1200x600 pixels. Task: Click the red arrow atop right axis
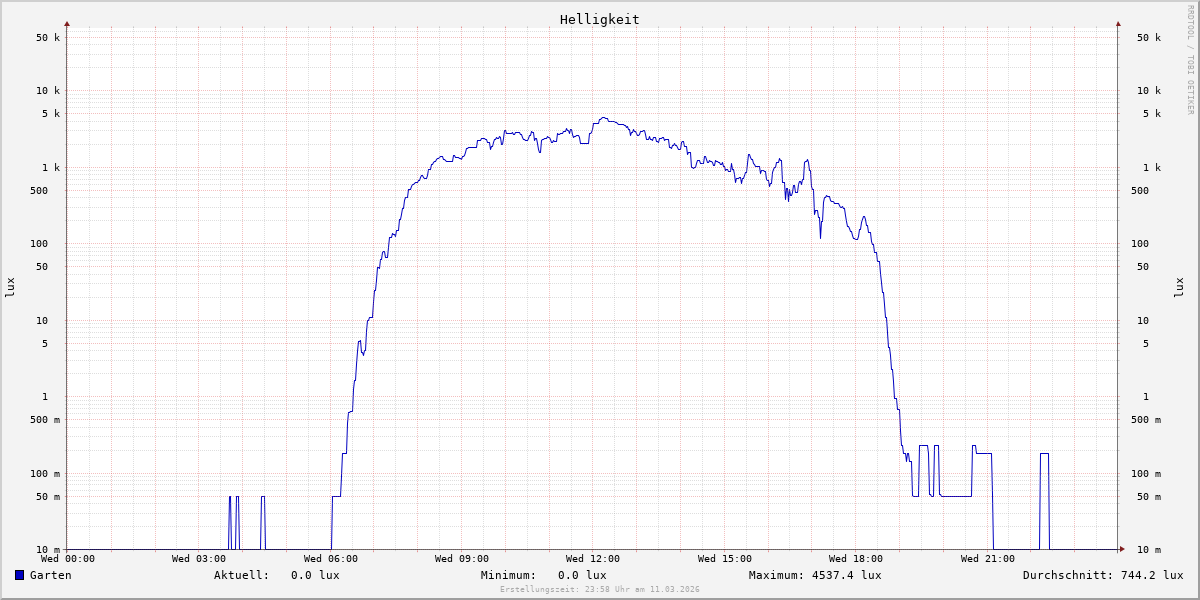tap(1118, 23)
